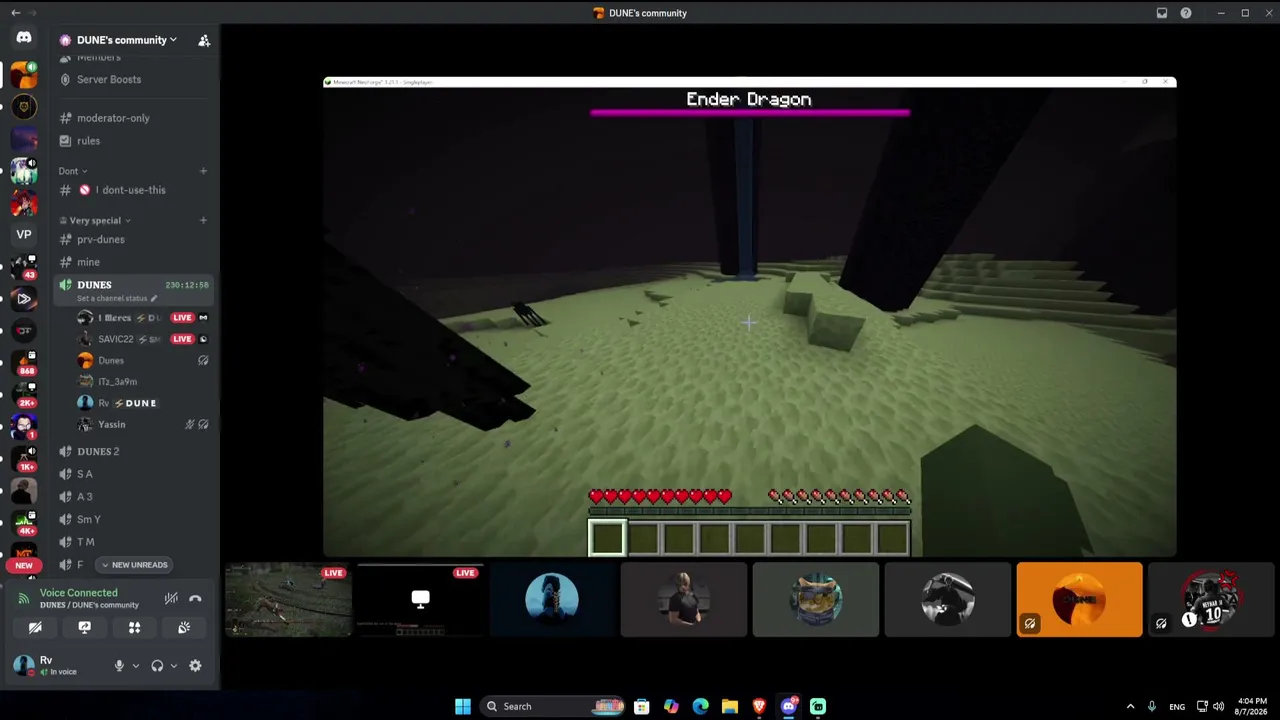The height and width of the screenshot is (720, 1280).
Task: Collapse the Very special category
Action: [x=95, y=220]
